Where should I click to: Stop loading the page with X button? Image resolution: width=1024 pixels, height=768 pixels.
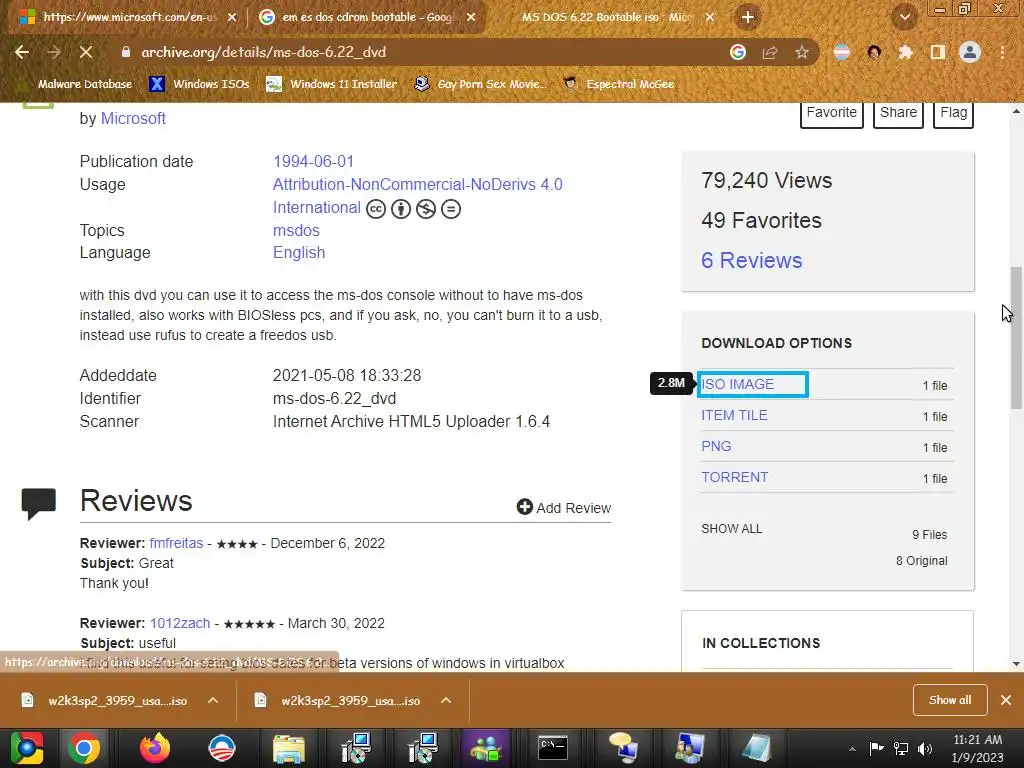(86, 52)
